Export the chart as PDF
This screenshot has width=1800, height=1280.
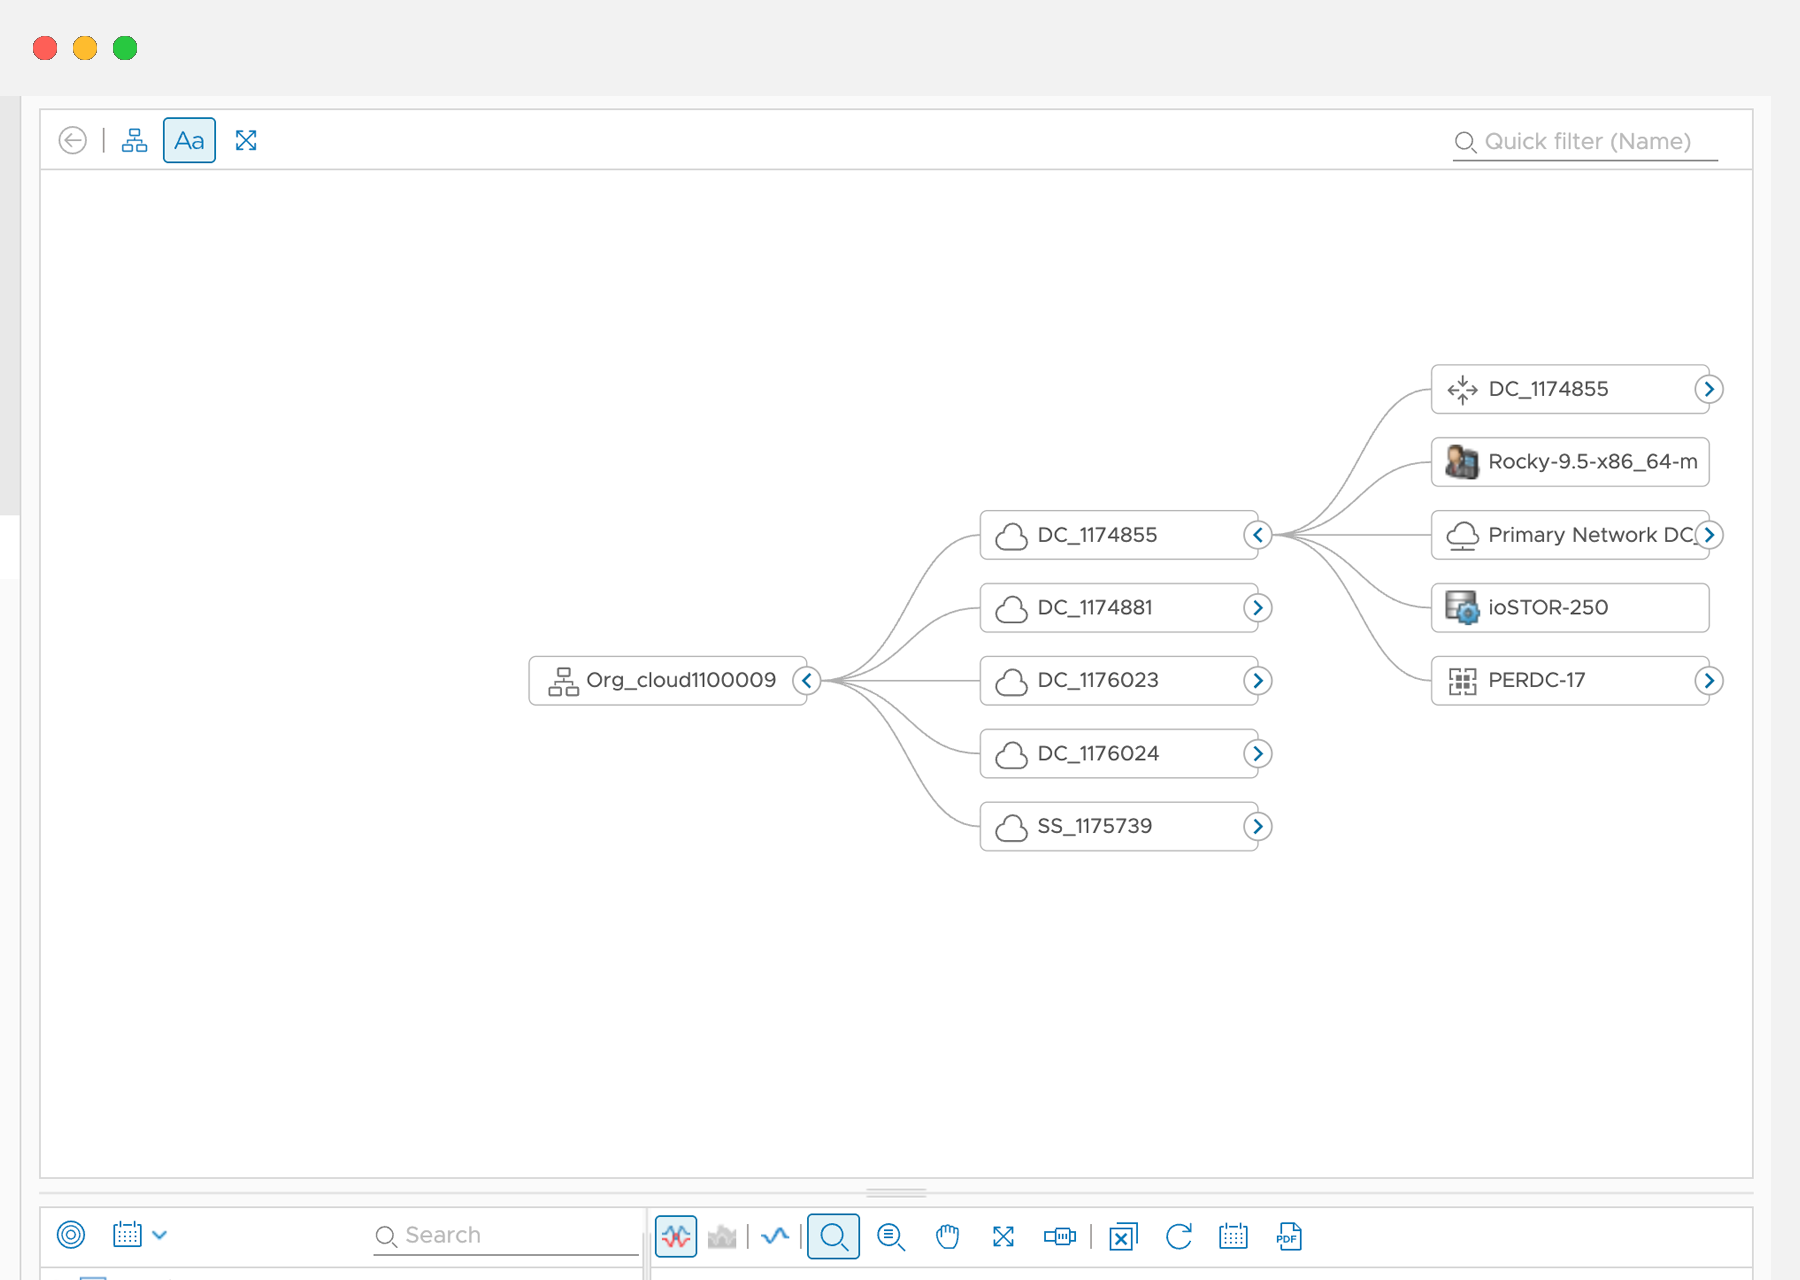1289,1237
